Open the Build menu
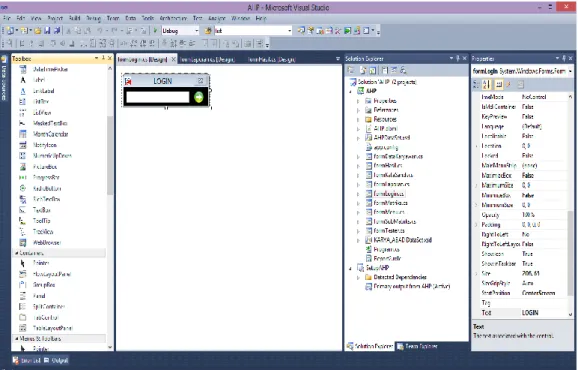Image resolution: width=578 pixels, height=370 pixels. tap(75, 18)
